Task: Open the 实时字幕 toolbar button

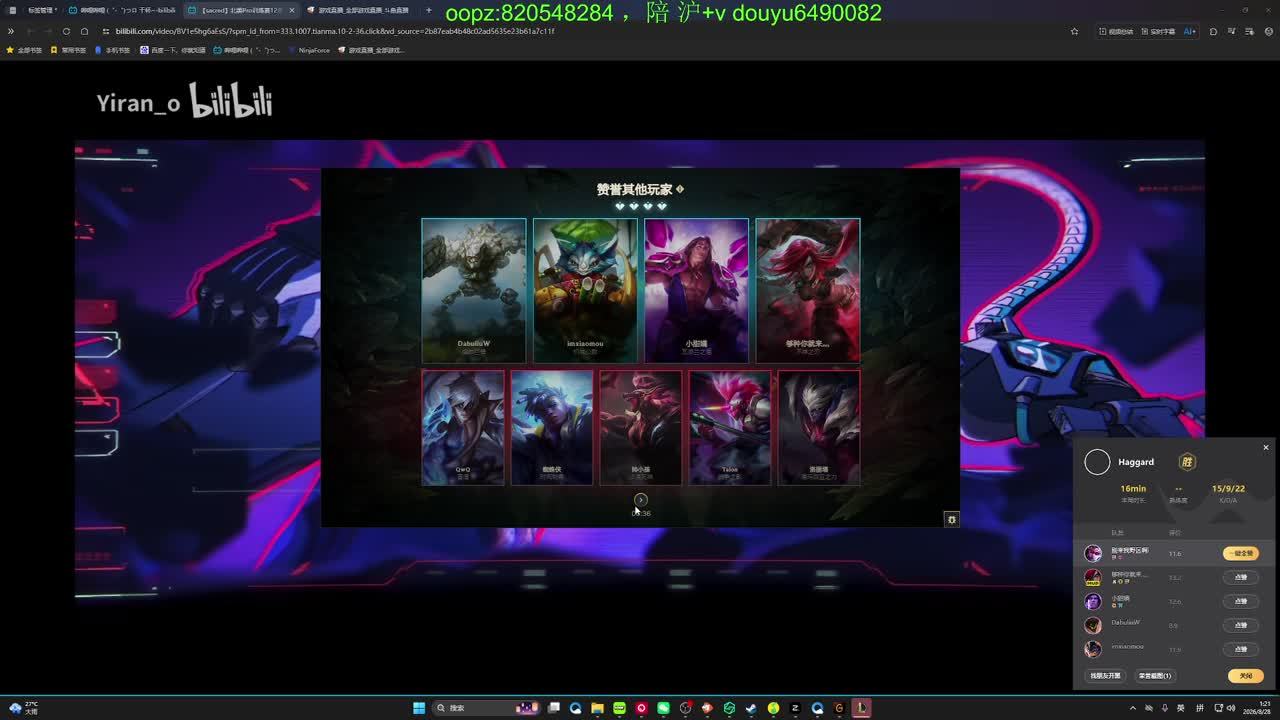Action: point(1158,31)
